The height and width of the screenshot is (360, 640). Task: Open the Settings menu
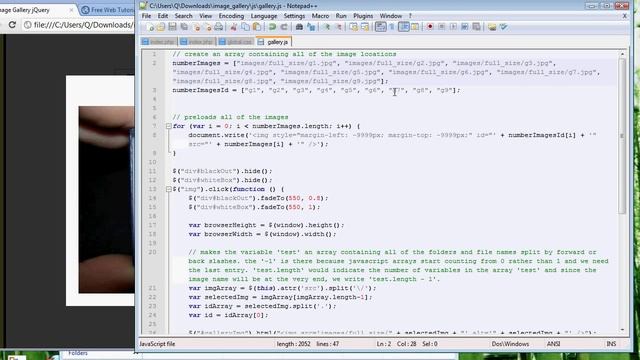click(x=294, y=16)
